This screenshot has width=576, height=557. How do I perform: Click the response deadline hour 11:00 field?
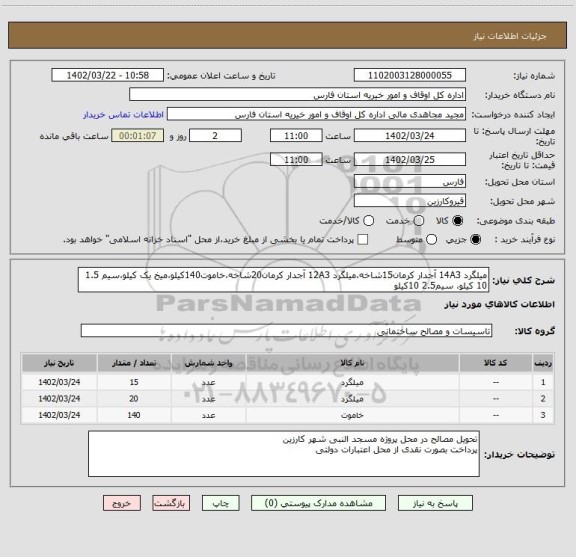click(x=296, y=136)
